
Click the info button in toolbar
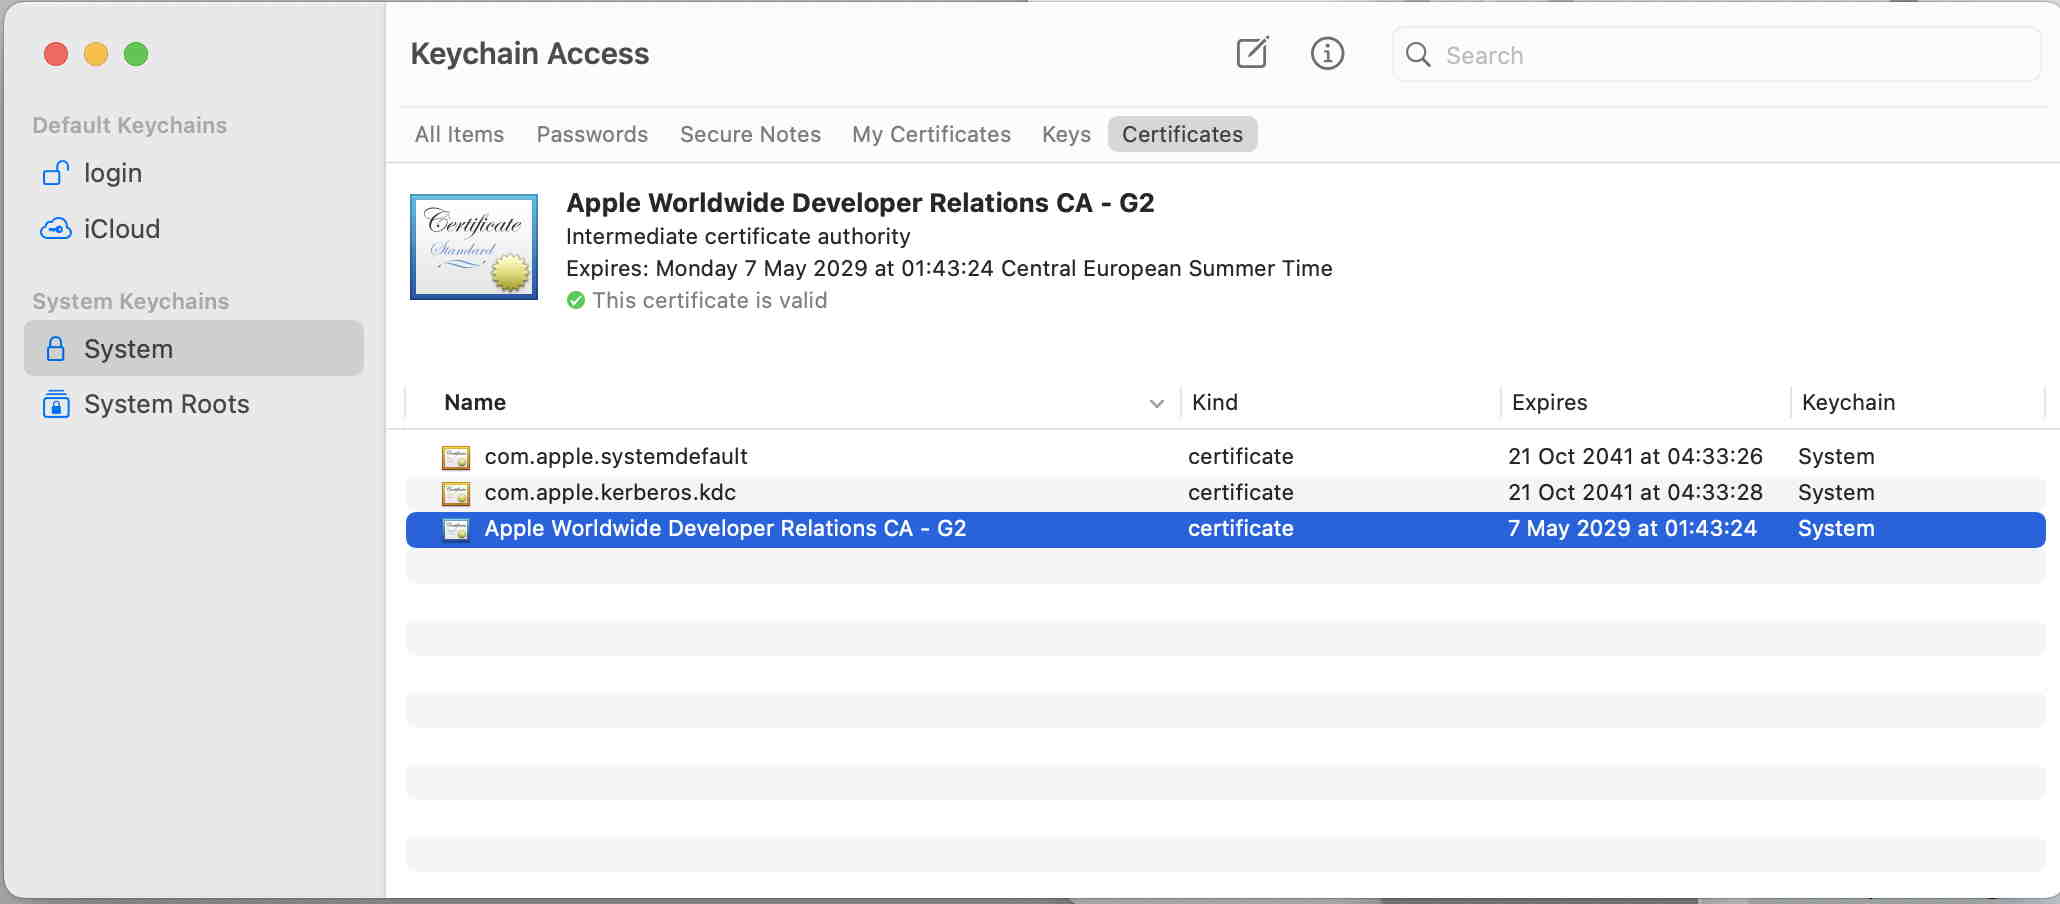(x=1327, y=53)
